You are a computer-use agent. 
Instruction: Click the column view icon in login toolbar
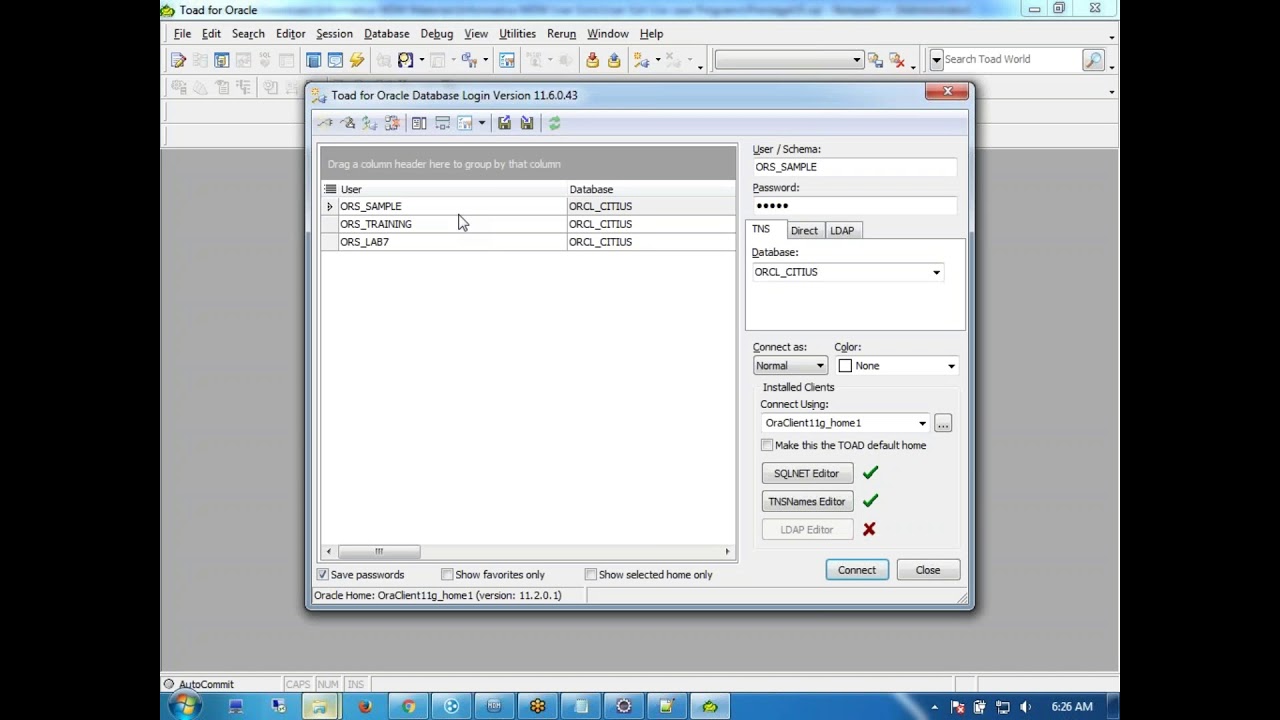click(x=419, y=123)
